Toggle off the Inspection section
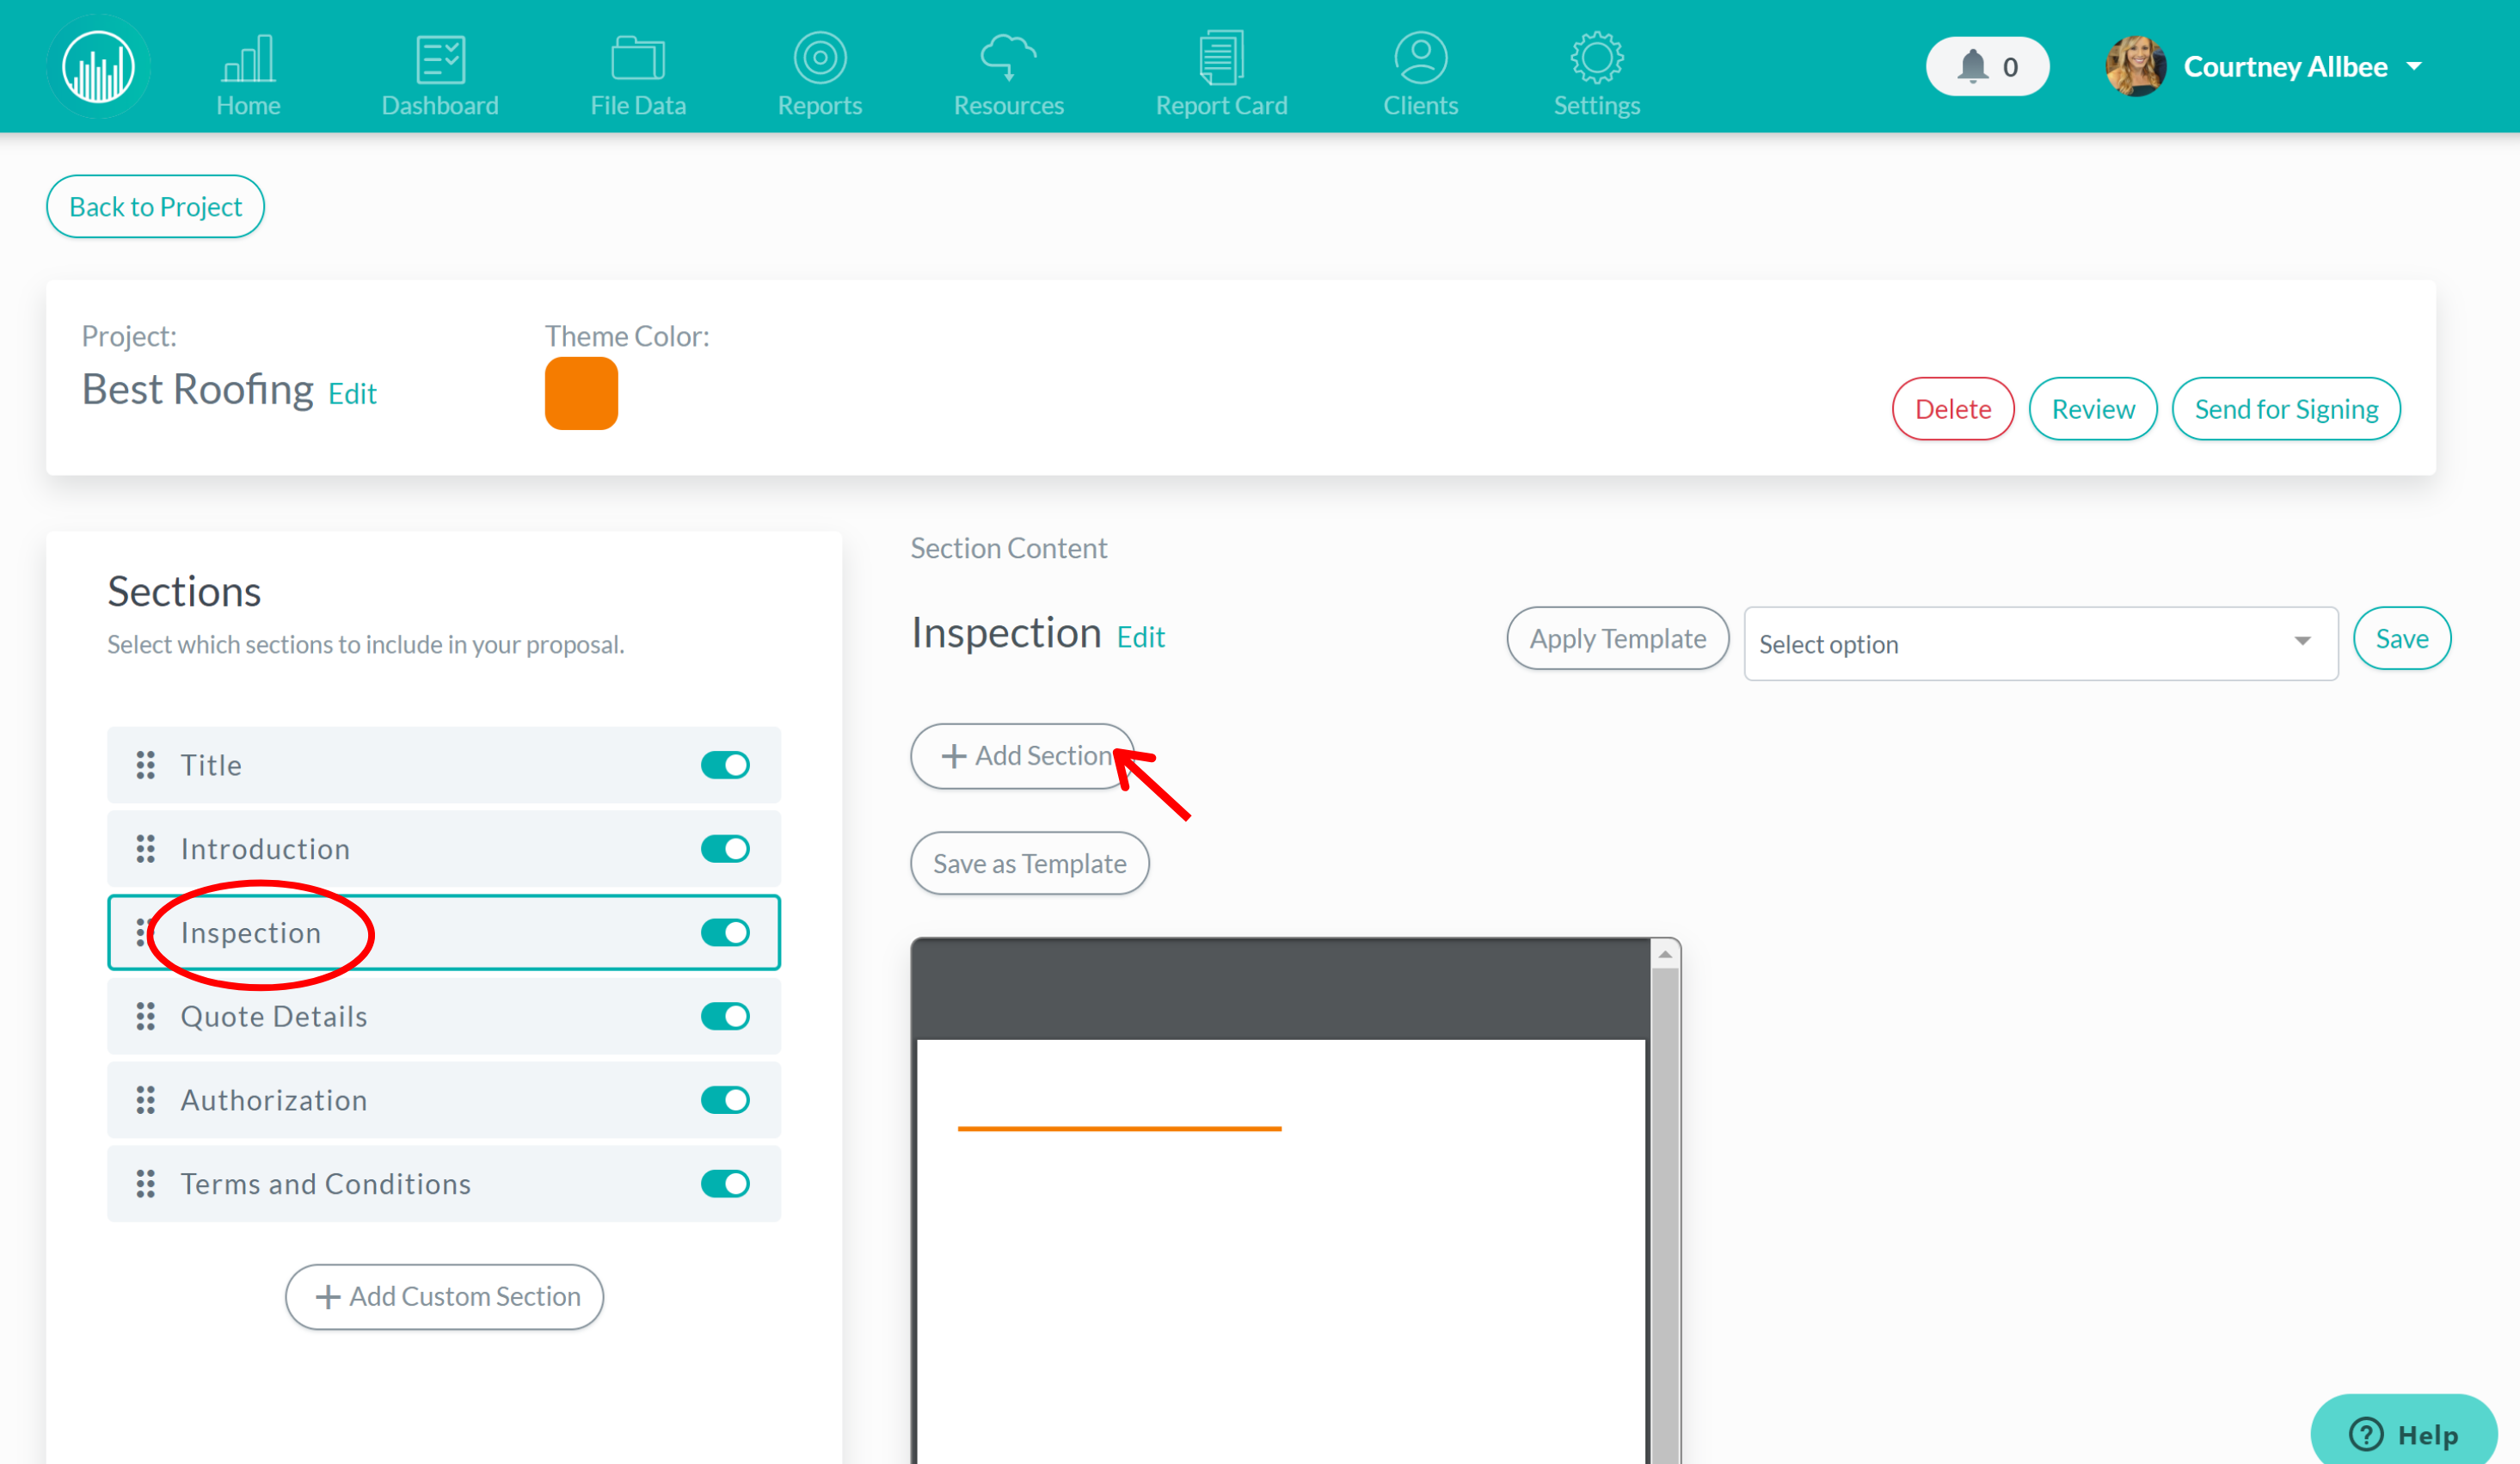The width and height of the screenshot is (2520, 1464). (x=725, y=933)
